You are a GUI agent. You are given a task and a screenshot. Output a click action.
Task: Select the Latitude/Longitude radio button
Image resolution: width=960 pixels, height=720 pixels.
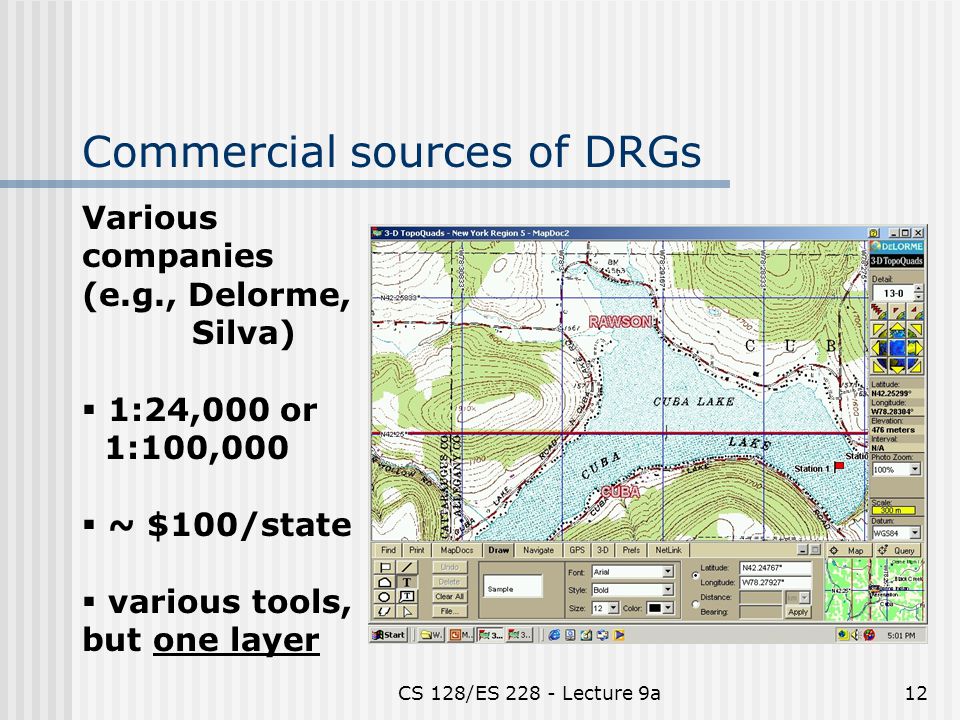point(696,576)
